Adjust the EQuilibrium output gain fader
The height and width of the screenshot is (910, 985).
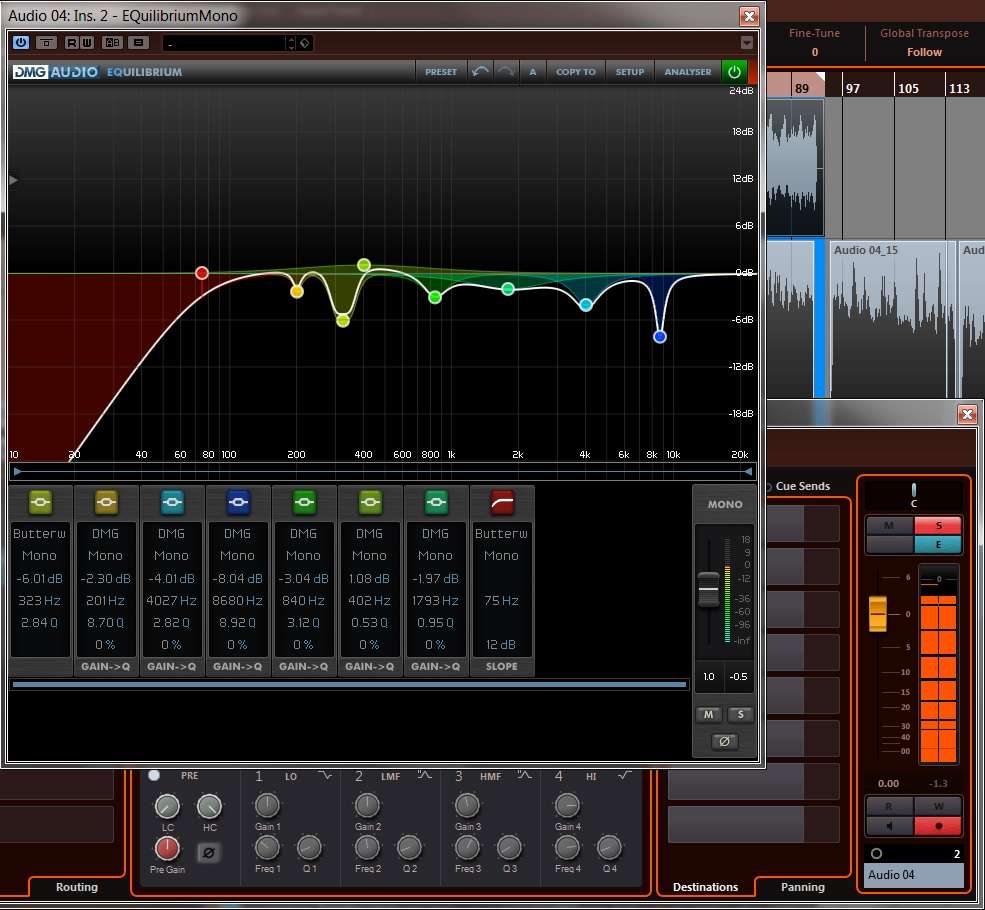[x=709, y=589]
